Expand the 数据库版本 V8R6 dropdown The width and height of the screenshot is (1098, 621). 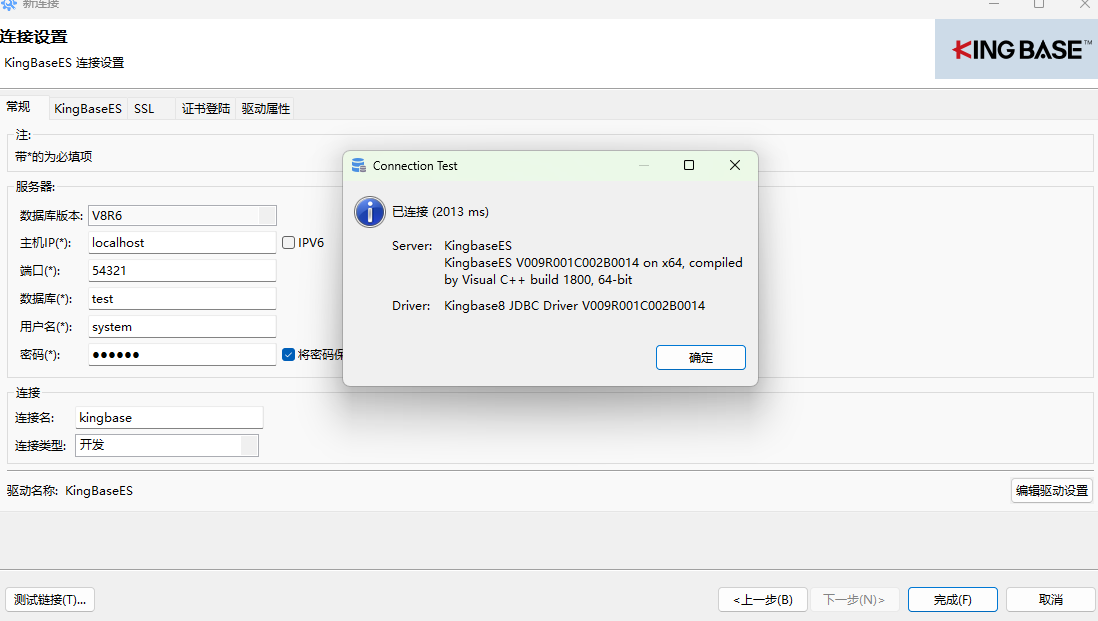(267, 216)
